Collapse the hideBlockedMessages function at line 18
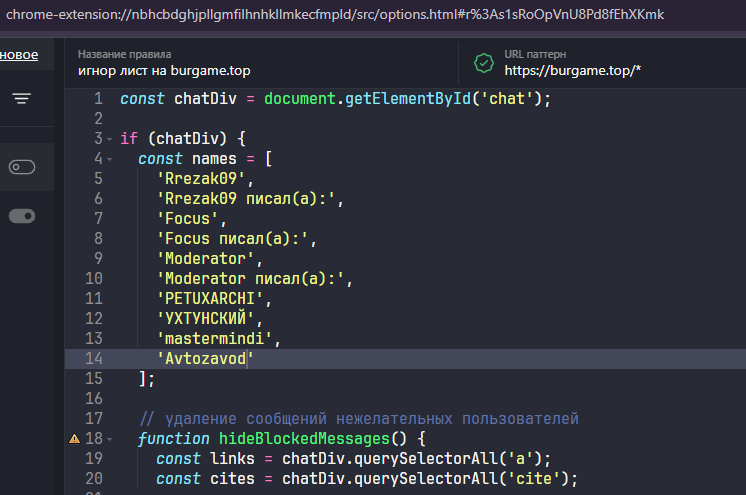 110,439
